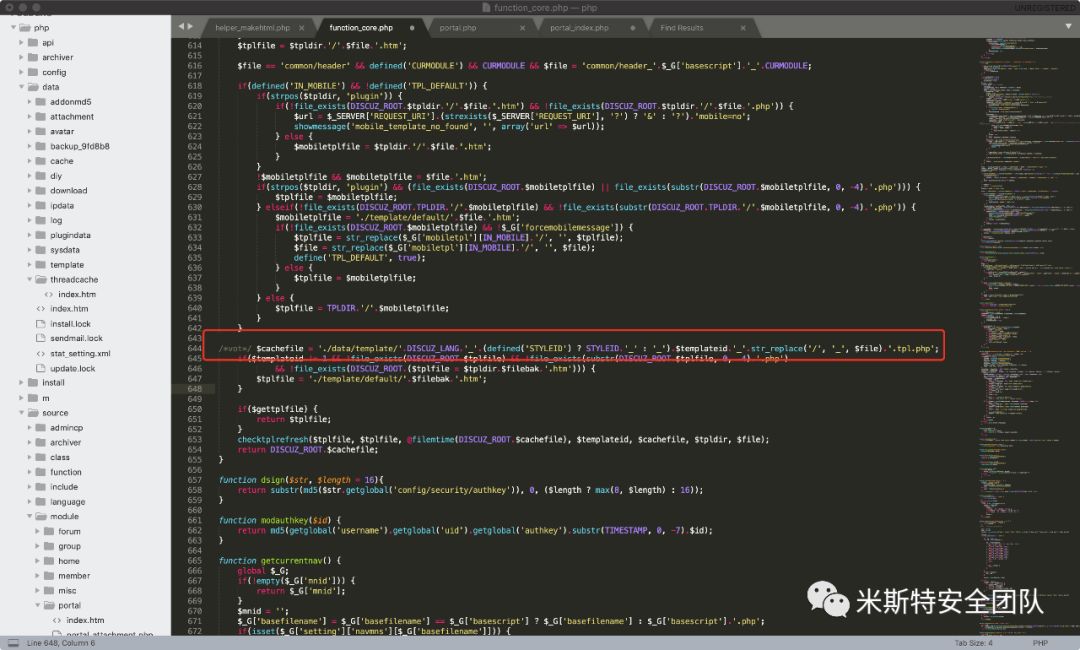Open the portal.php tab
The width and height of the screenshot is (1080, 650).
click(458, 28)
